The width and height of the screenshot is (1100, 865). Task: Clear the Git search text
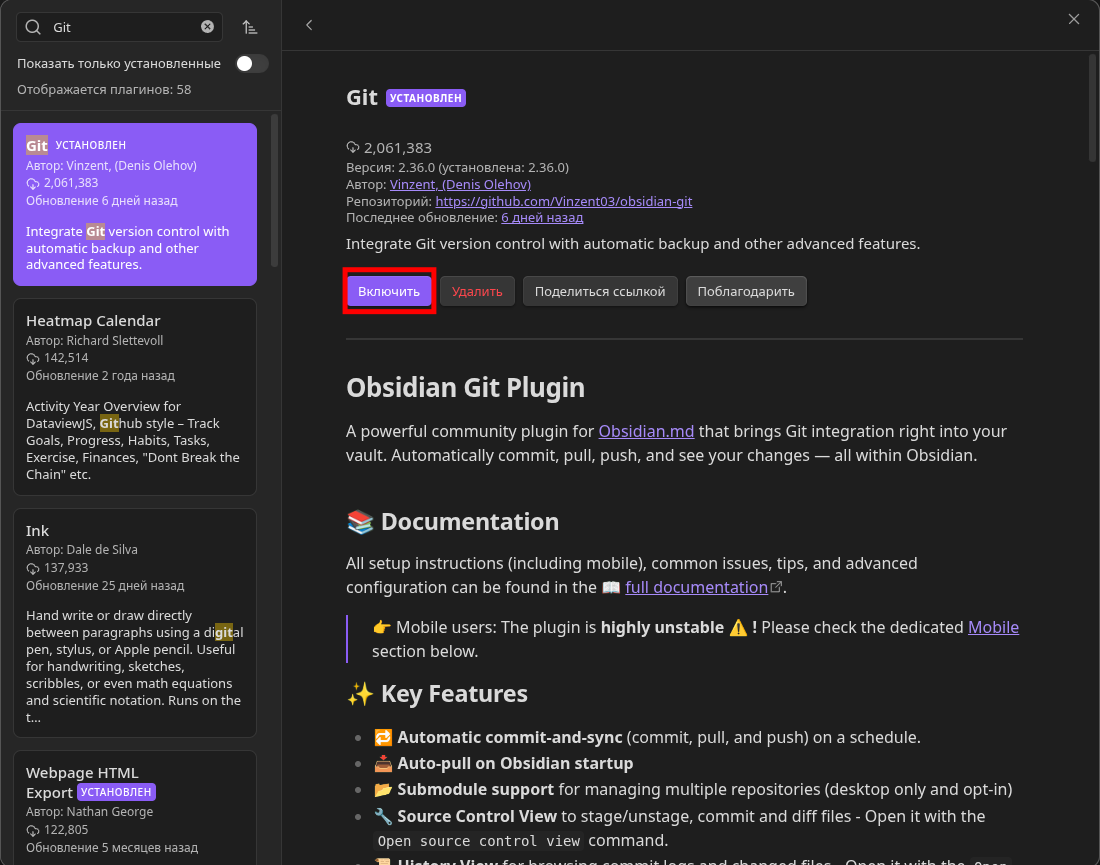click(207, 27)
